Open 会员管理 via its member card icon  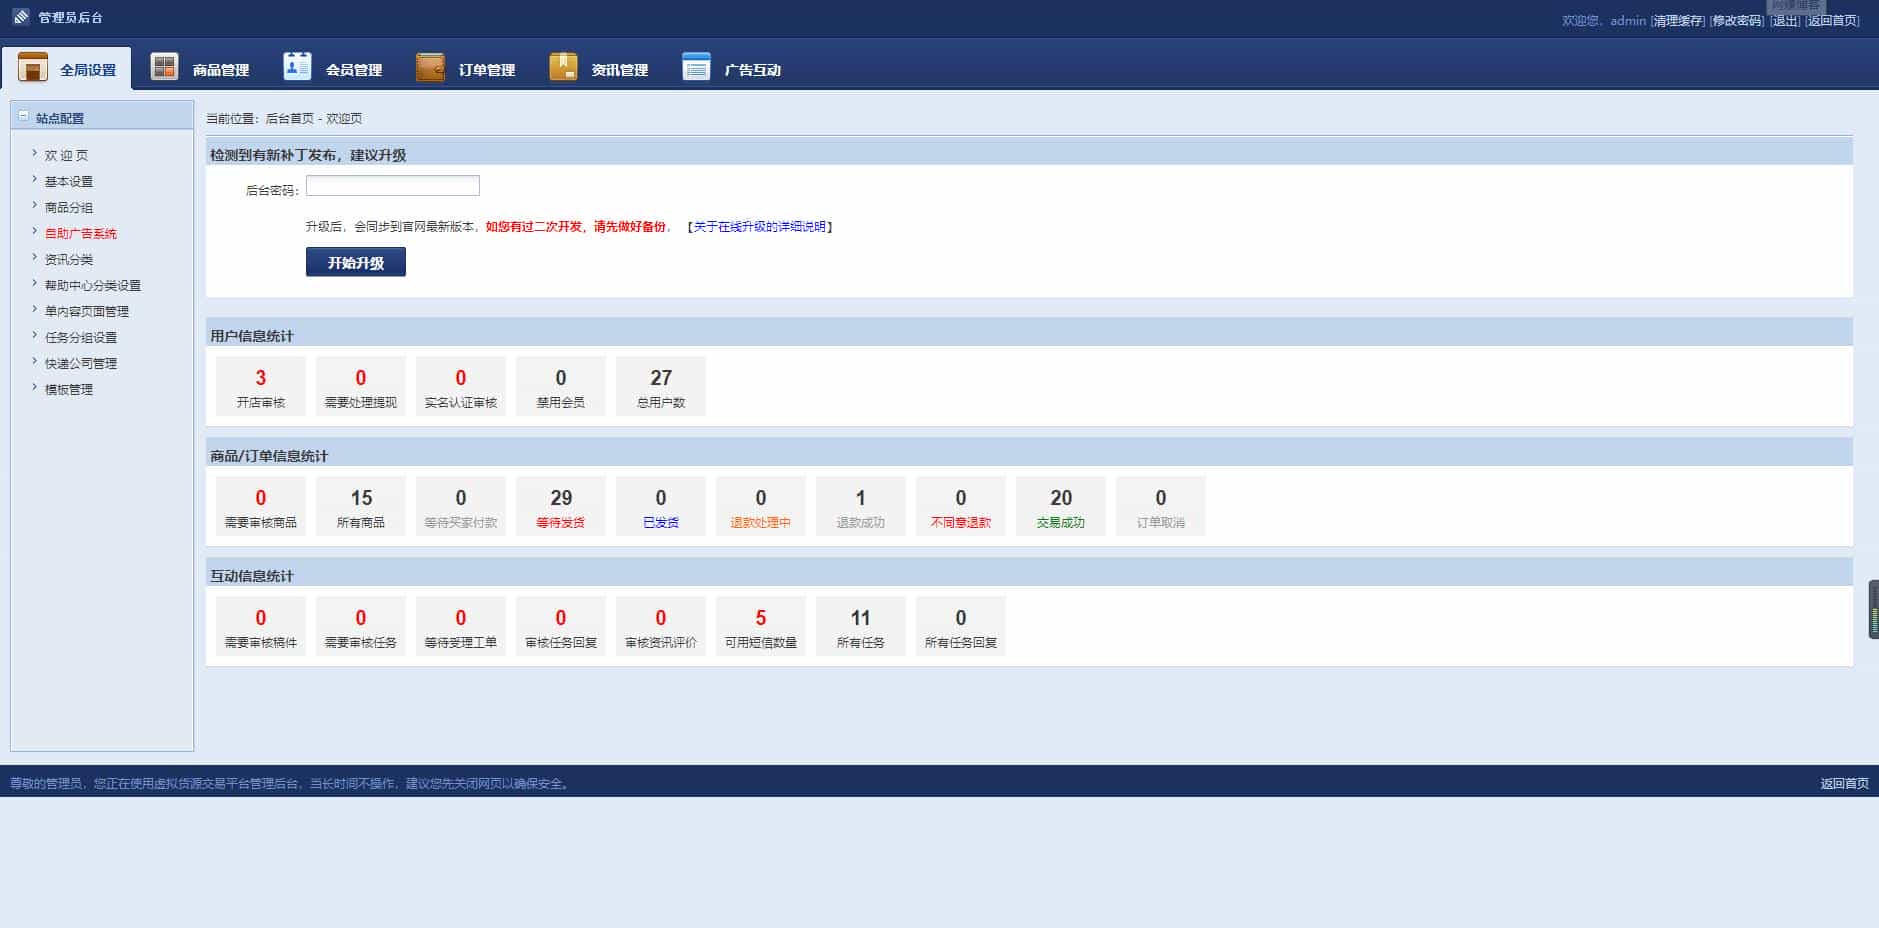[297, 66]
